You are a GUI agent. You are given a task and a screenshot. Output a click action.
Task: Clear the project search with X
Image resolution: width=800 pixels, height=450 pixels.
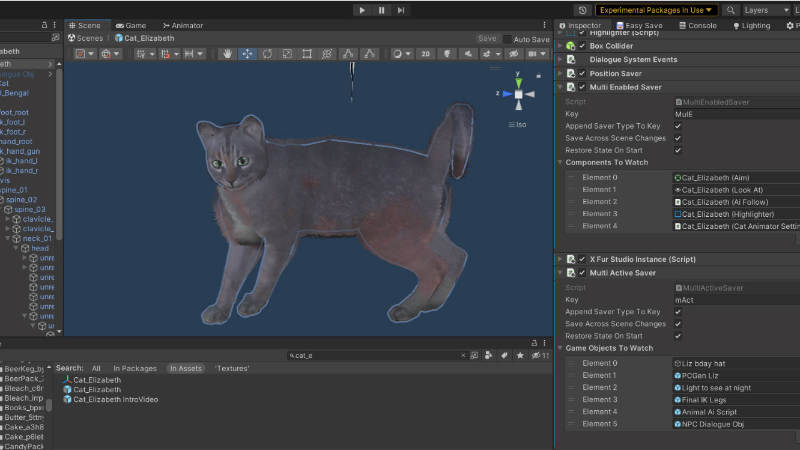point(463,356)
